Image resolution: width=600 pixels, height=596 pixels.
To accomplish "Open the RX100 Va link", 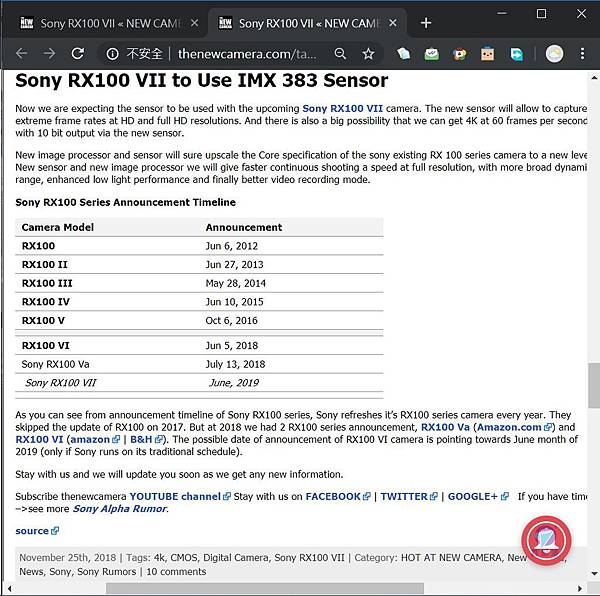I will tap(445, 427).
